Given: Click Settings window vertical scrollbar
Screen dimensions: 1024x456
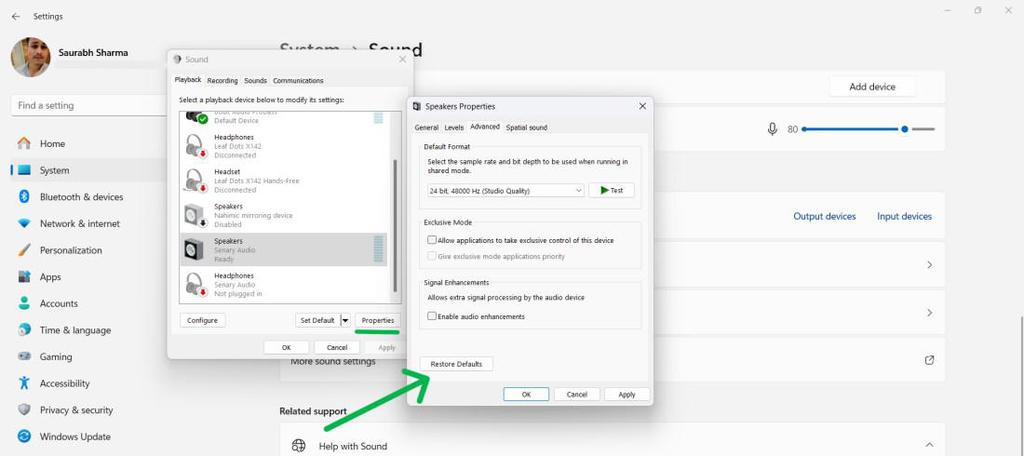Looking at the screenshot, I should pyautogui.click(x=1020, y=385).
